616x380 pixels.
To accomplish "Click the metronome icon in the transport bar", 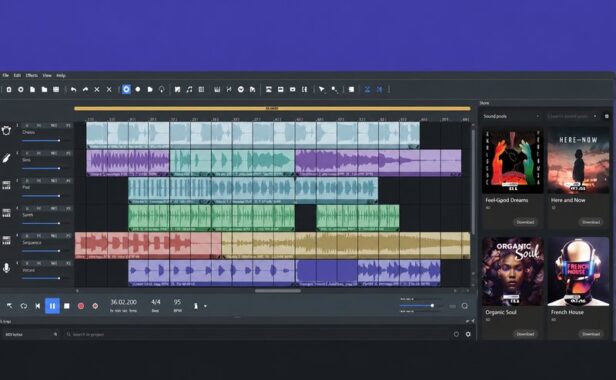I will pyautogui.click(x=196, y=306).
